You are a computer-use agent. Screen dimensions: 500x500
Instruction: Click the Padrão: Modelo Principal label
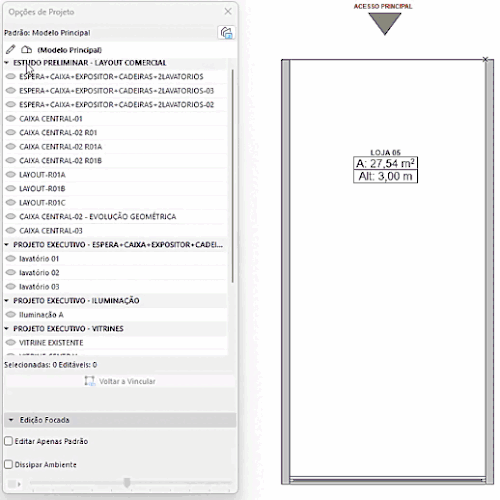pyautogui.click(x=47, y=33)
